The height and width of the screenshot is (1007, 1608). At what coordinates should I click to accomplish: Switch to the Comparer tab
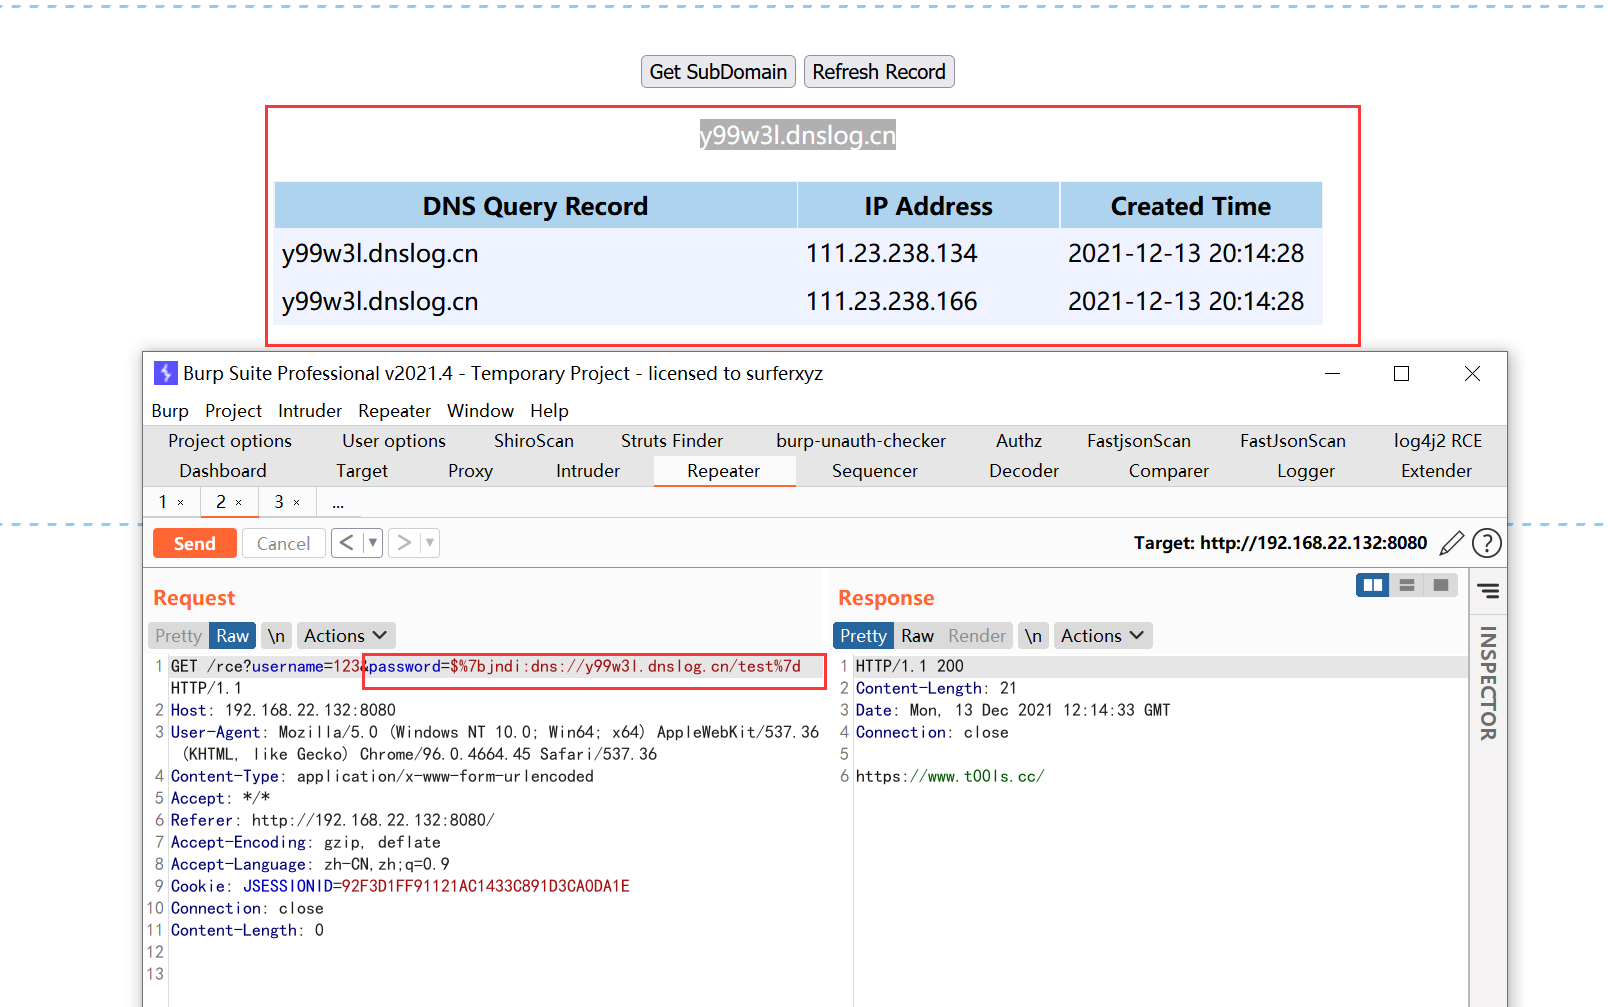(x=1169, y=471)
